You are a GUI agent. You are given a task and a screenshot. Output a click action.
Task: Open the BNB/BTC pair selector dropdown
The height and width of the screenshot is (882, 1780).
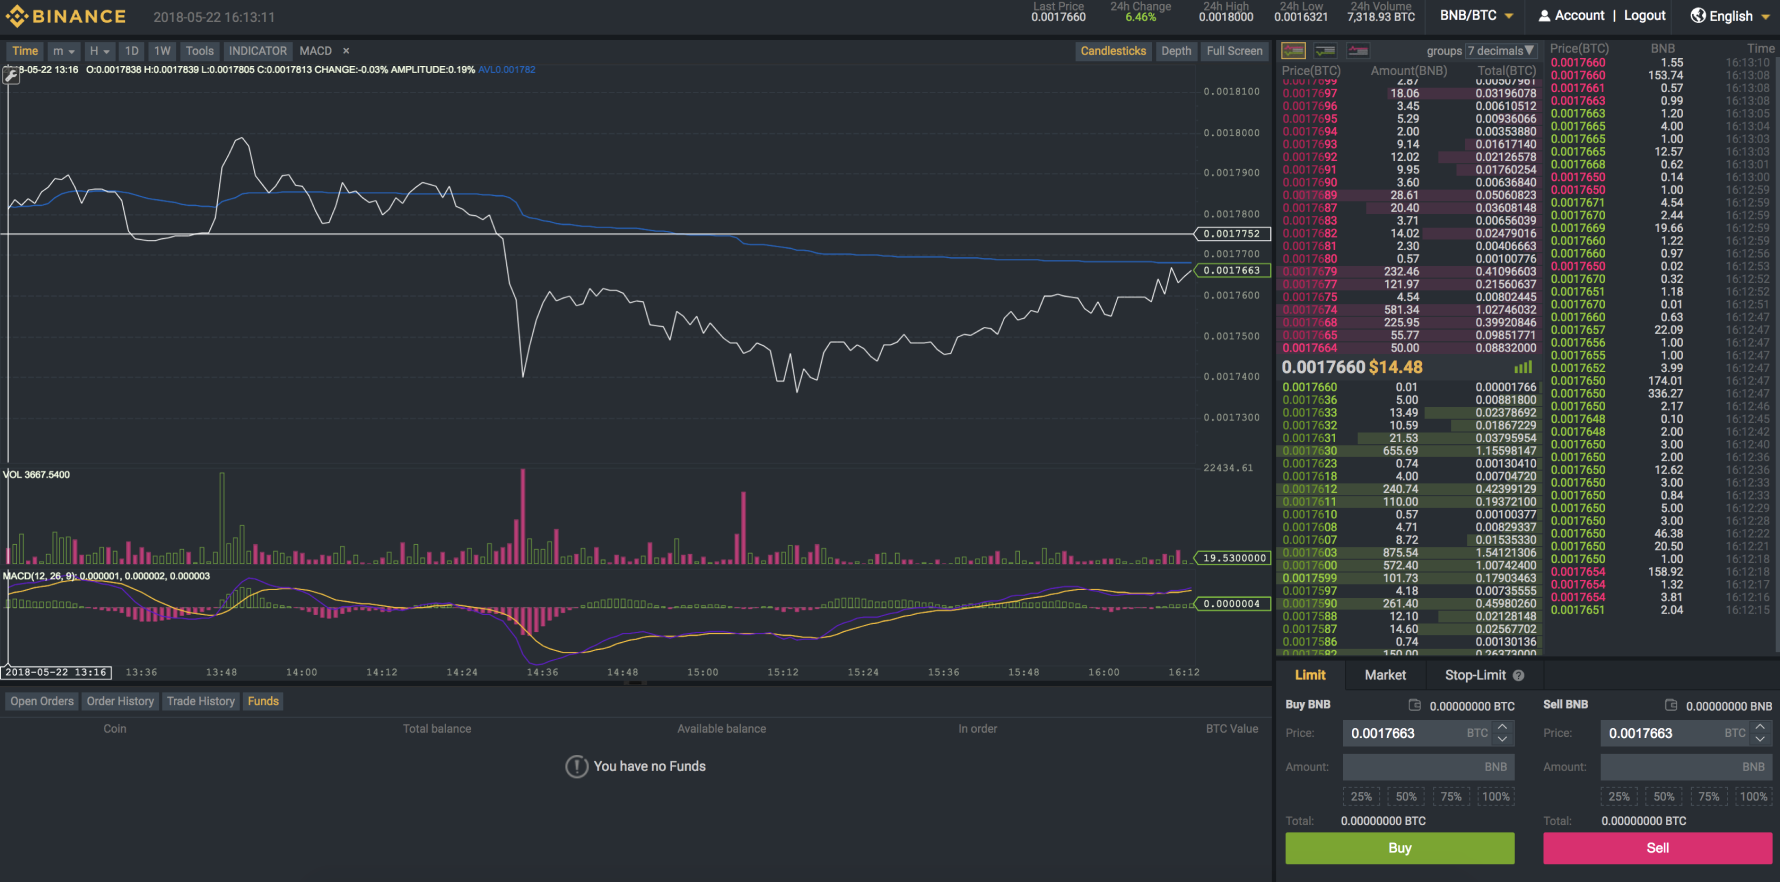[1477, 16]
